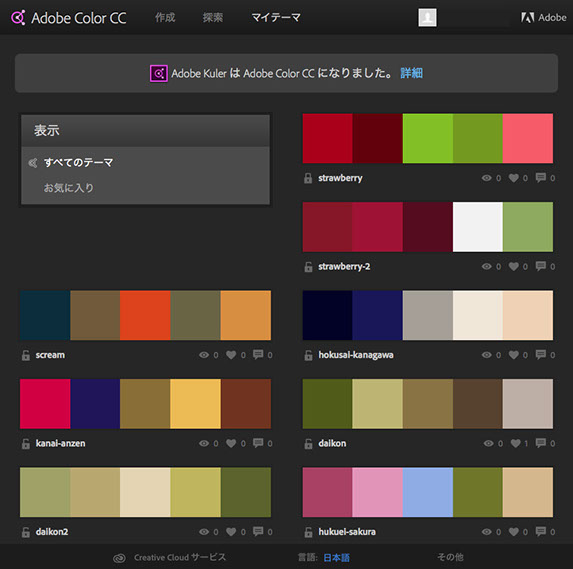Screen dimensions: 573x569
Task: Open the daikon palette's dark olive swatch
Action: [x=327, y=403]
